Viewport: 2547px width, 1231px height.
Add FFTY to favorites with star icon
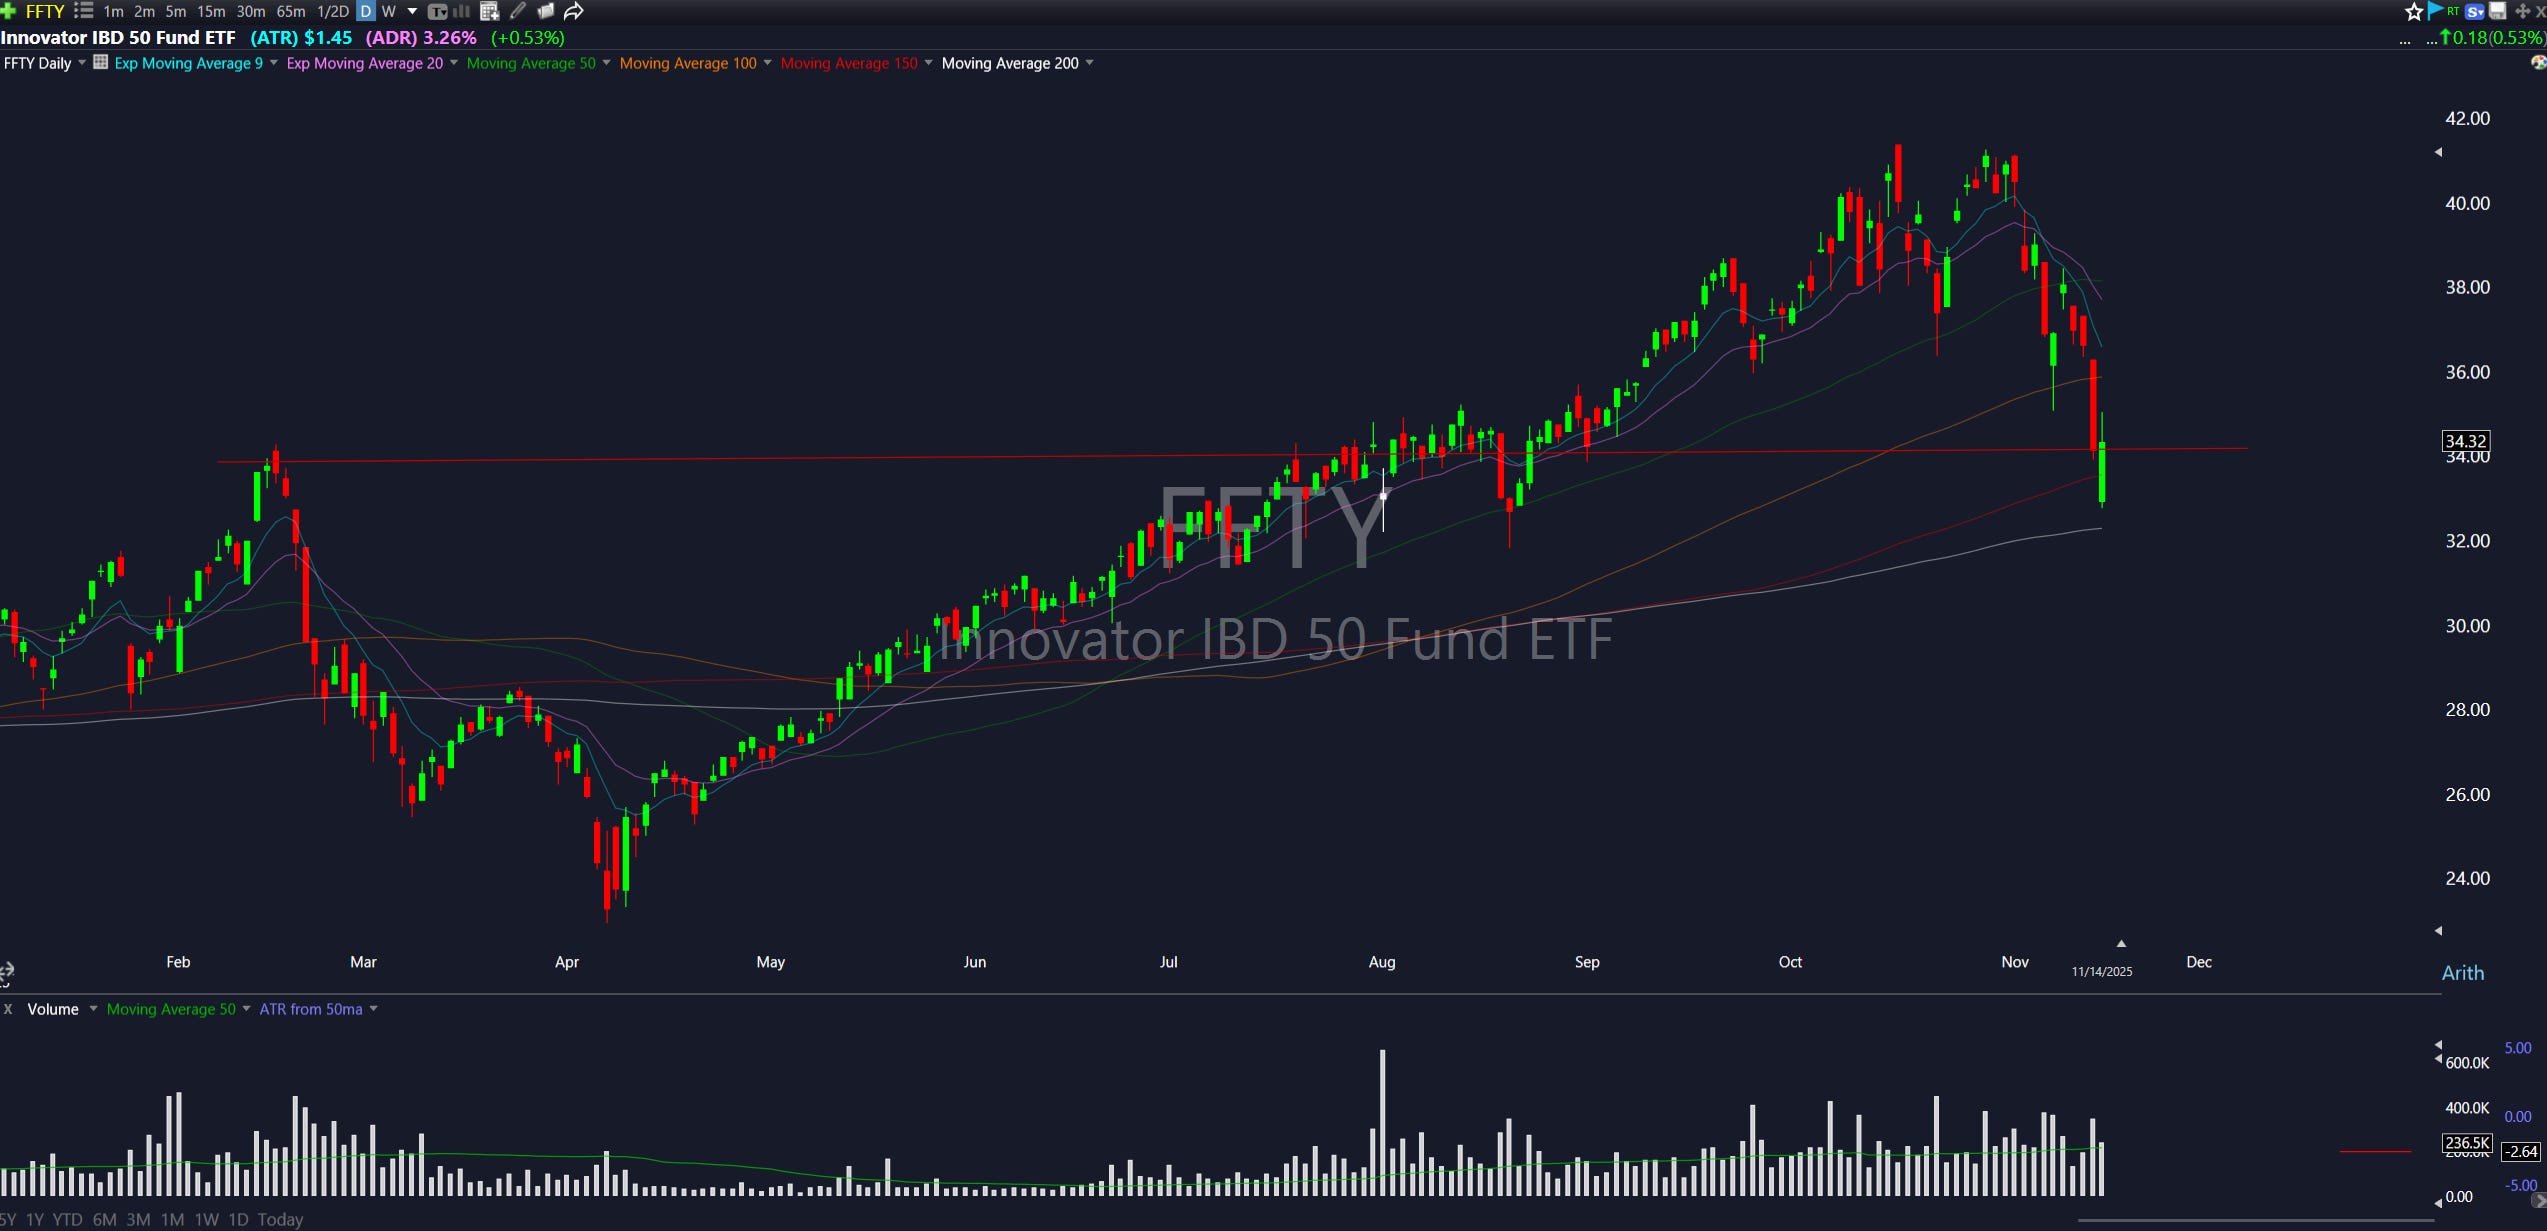[2414, 11]
